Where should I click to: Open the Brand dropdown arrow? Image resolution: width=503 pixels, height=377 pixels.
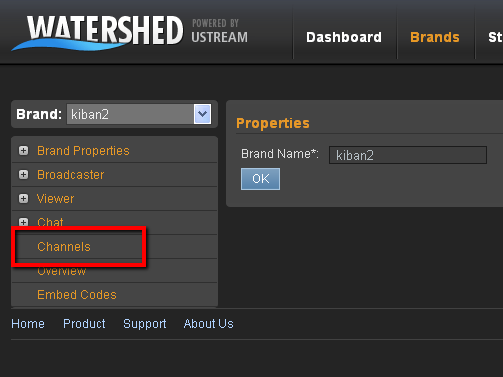pyautogui.click(x=202, y=114)
